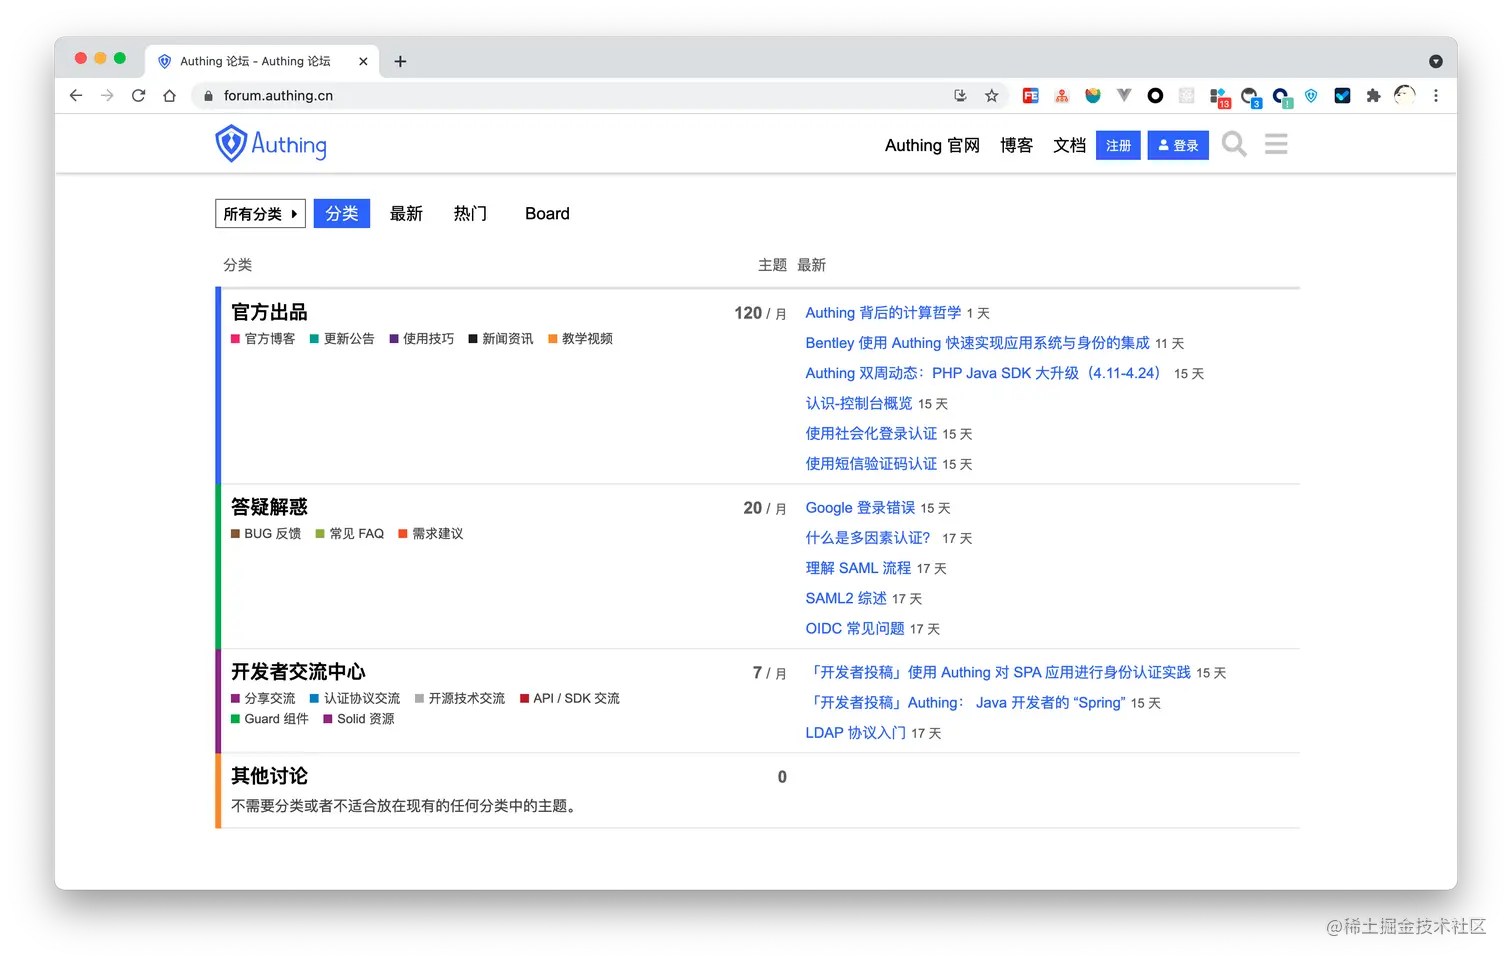
Task: Open topic SAML2 综述
Action: (x=846, y=598)
